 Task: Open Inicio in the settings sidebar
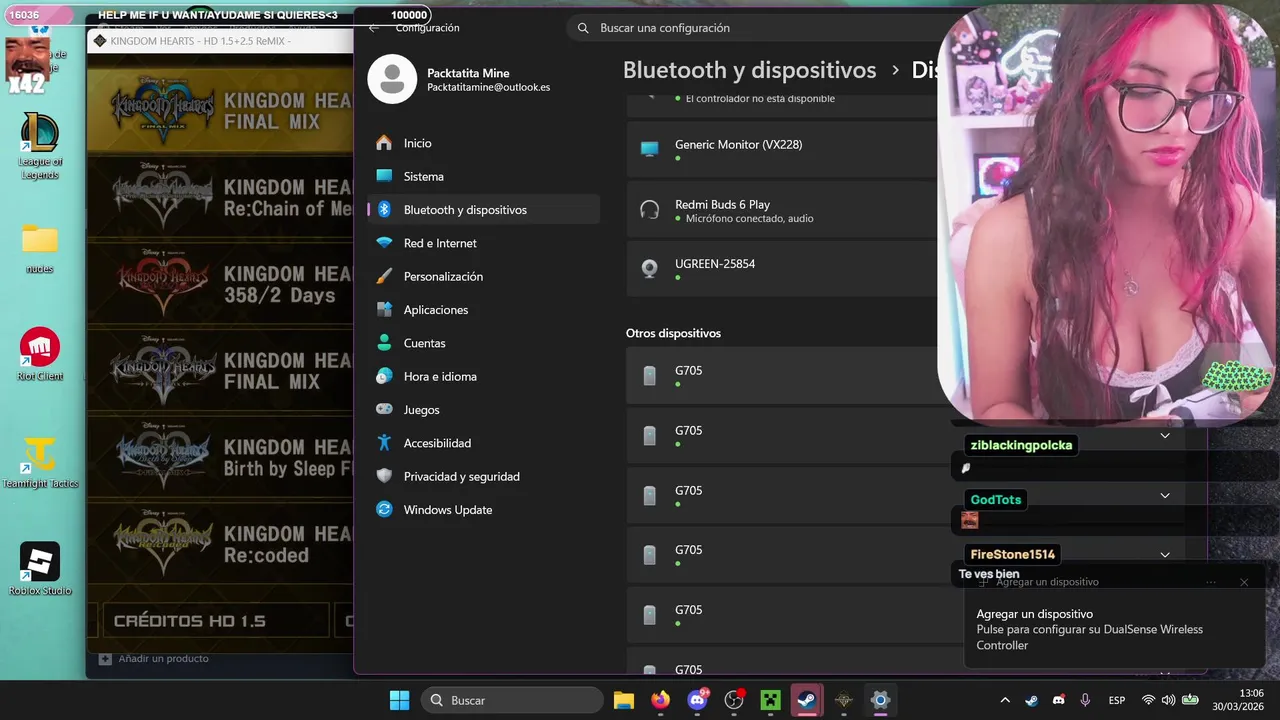click(x=484, y=143)
